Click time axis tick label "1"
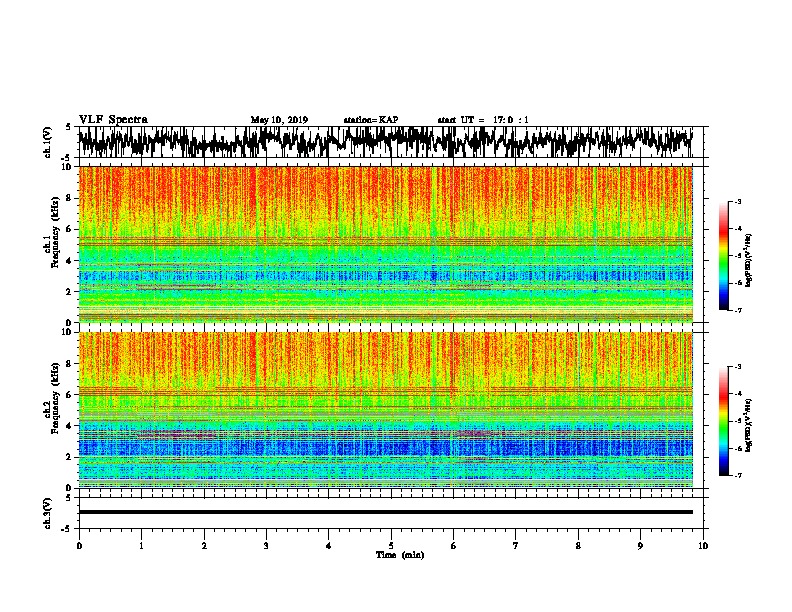The height and width of the screenshot is (612, 792). point(141,546)
